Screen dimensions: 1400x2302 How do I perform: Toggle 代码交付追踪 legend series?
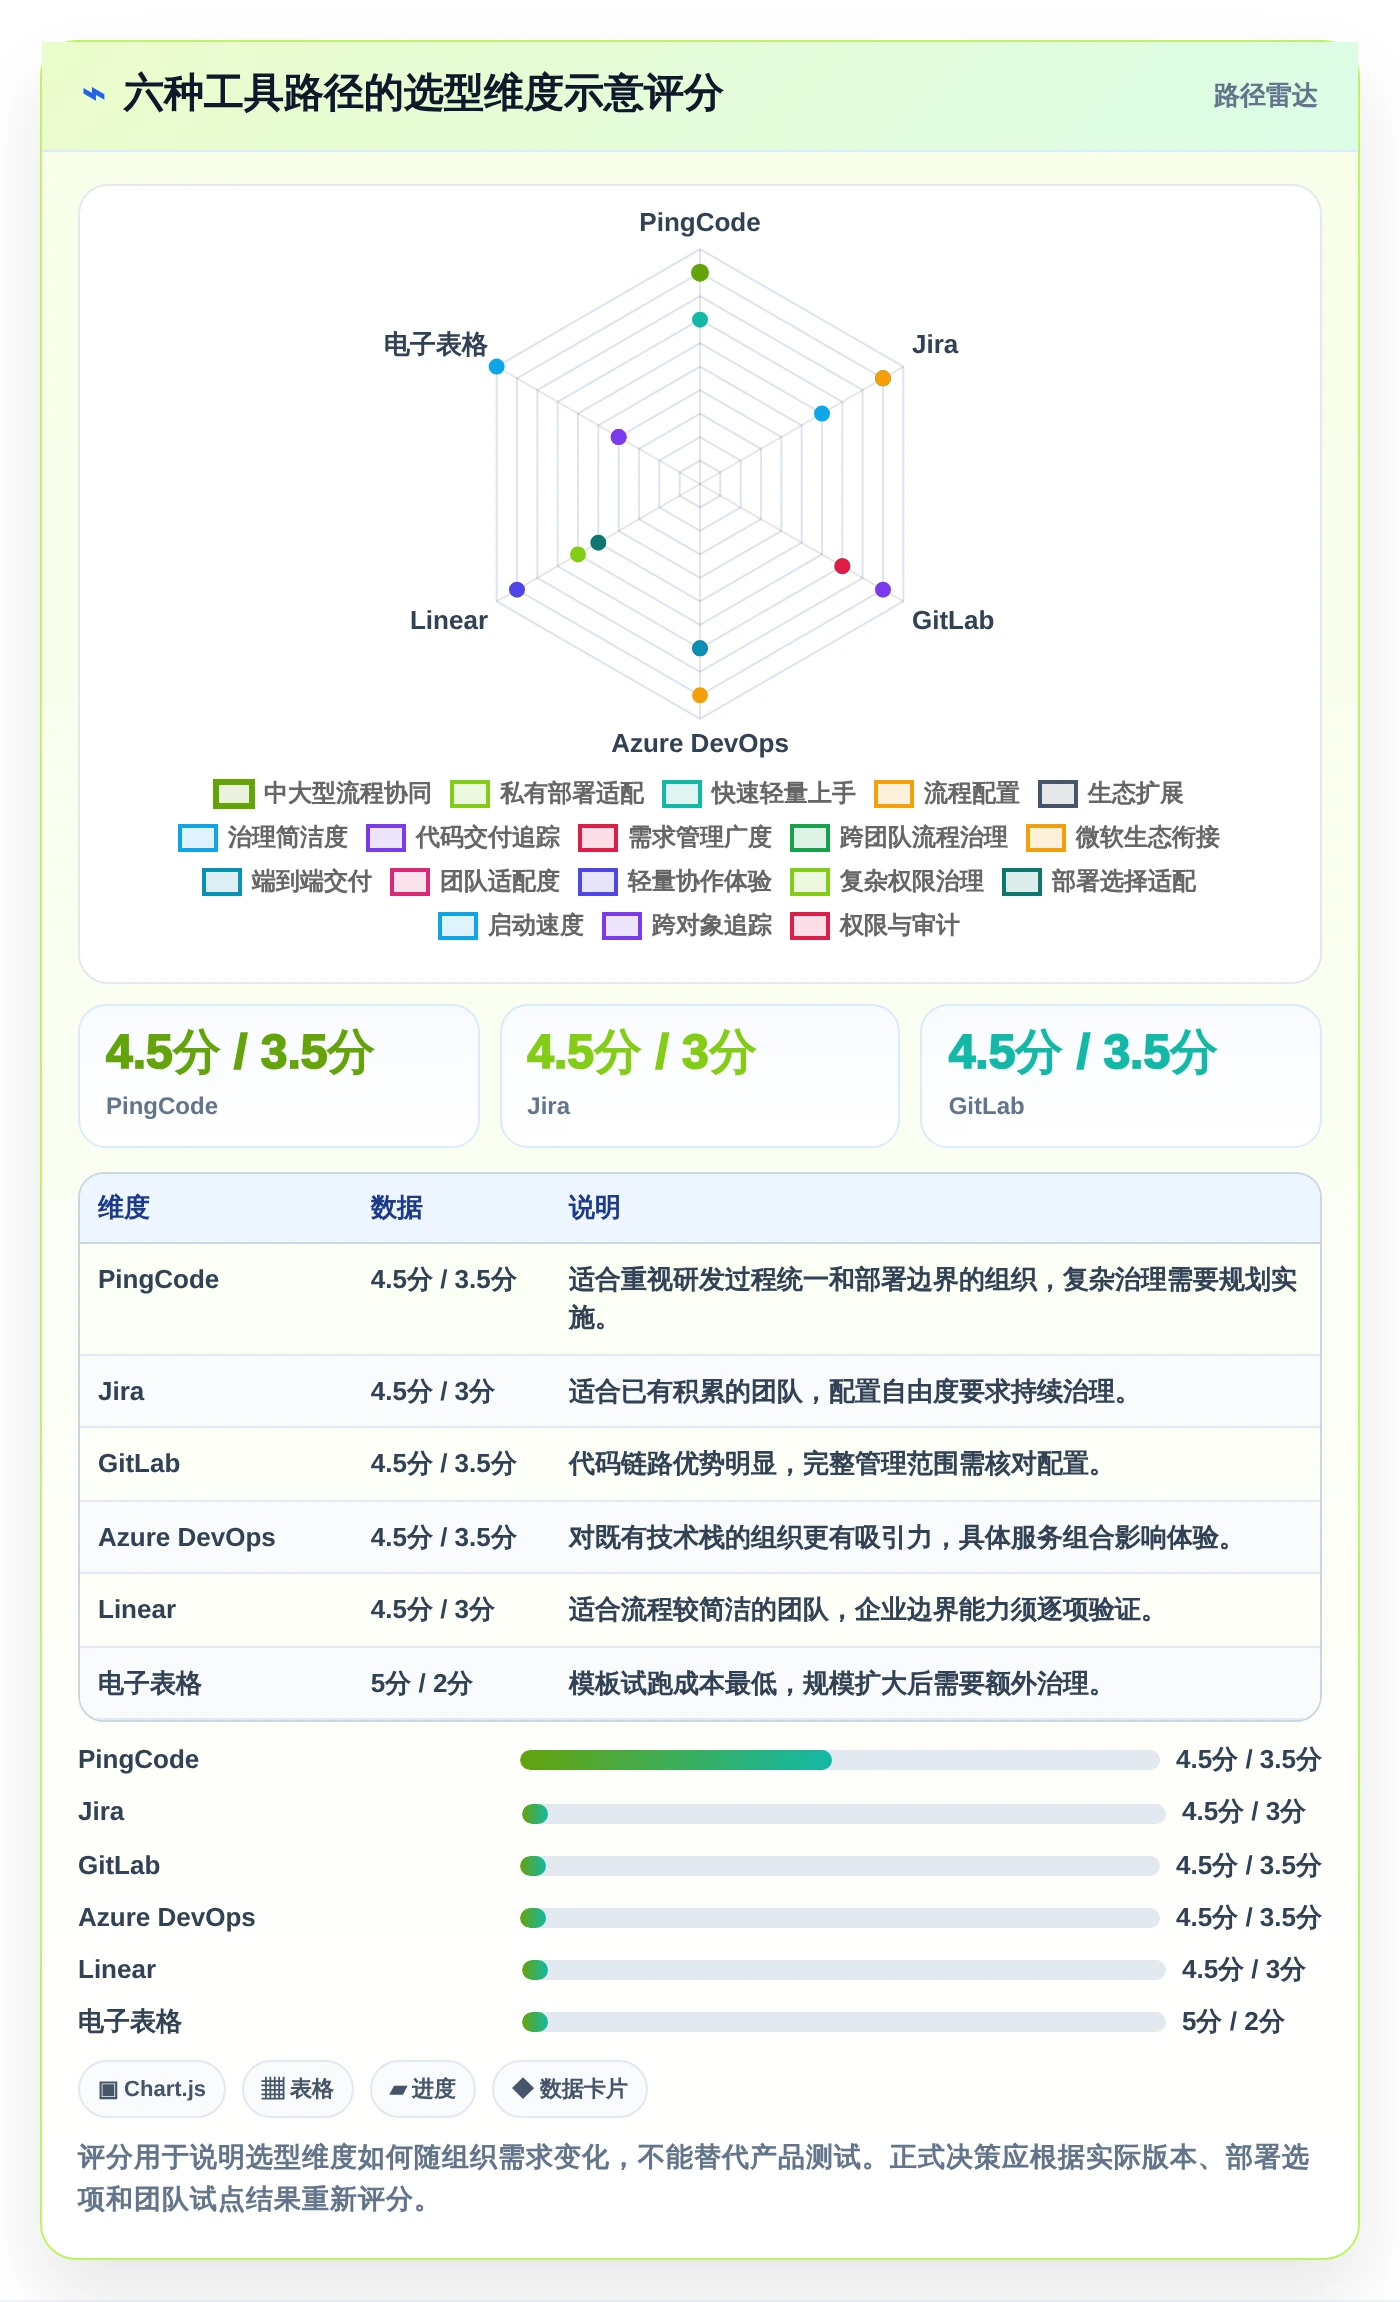click(463, 837)
